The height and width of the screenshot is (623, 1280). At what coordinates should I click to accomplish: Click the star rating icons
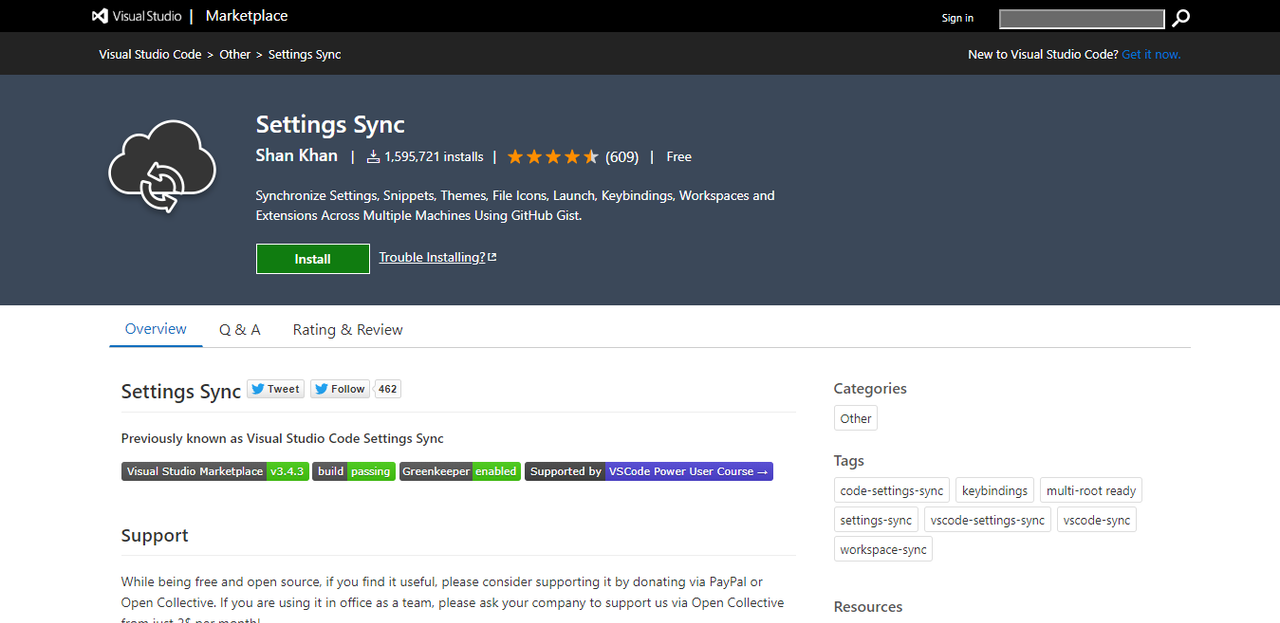pos(552,157)
